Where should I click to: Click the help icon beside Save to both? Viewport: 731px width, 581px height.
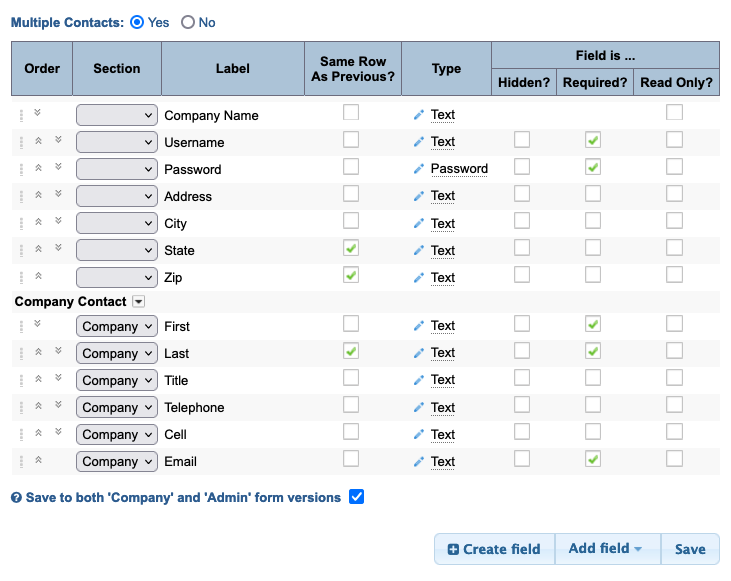(x=16, y=498)
